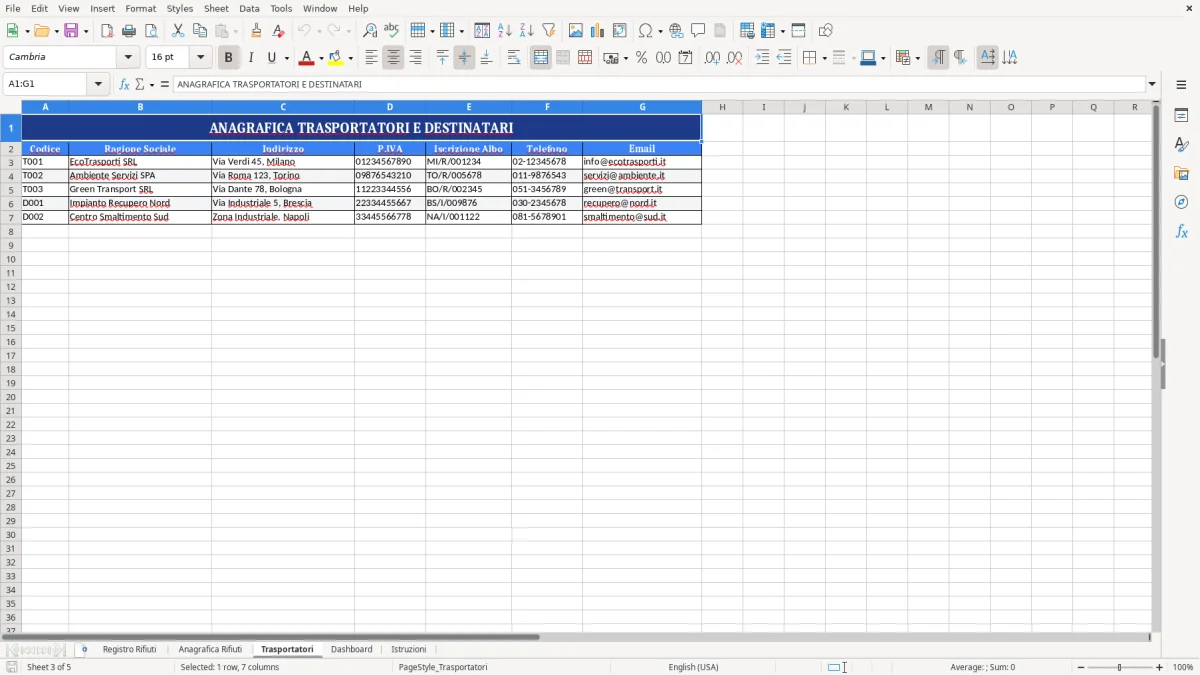Click yellow Background Color swatch
This screenshot has height=675, width=1200.
click(337, 58)
